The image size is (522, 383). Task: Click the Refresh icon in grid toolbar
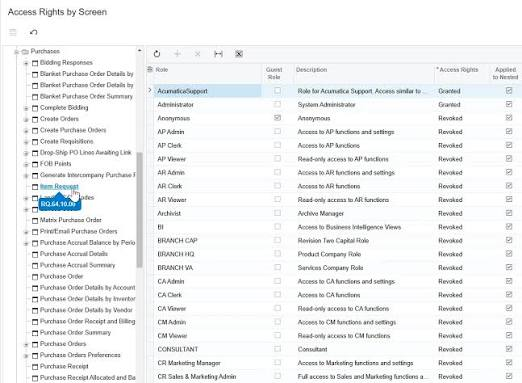point(157,54)
